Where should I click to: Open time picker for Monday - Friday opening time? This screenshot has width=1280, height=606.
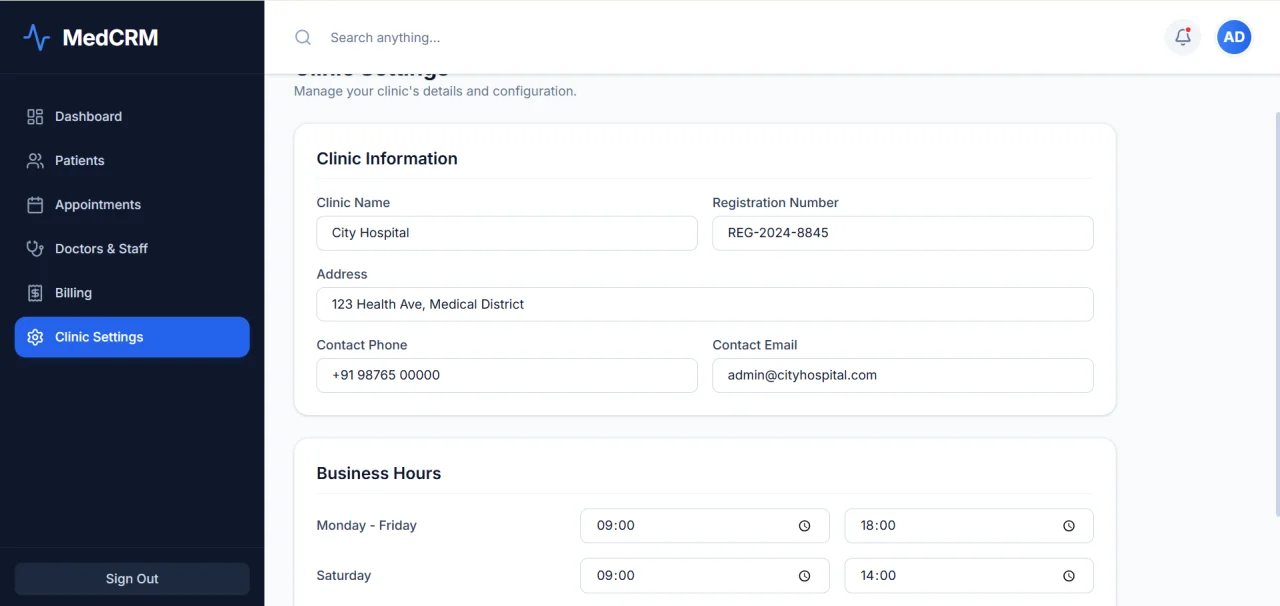click(x=804, y=526)
